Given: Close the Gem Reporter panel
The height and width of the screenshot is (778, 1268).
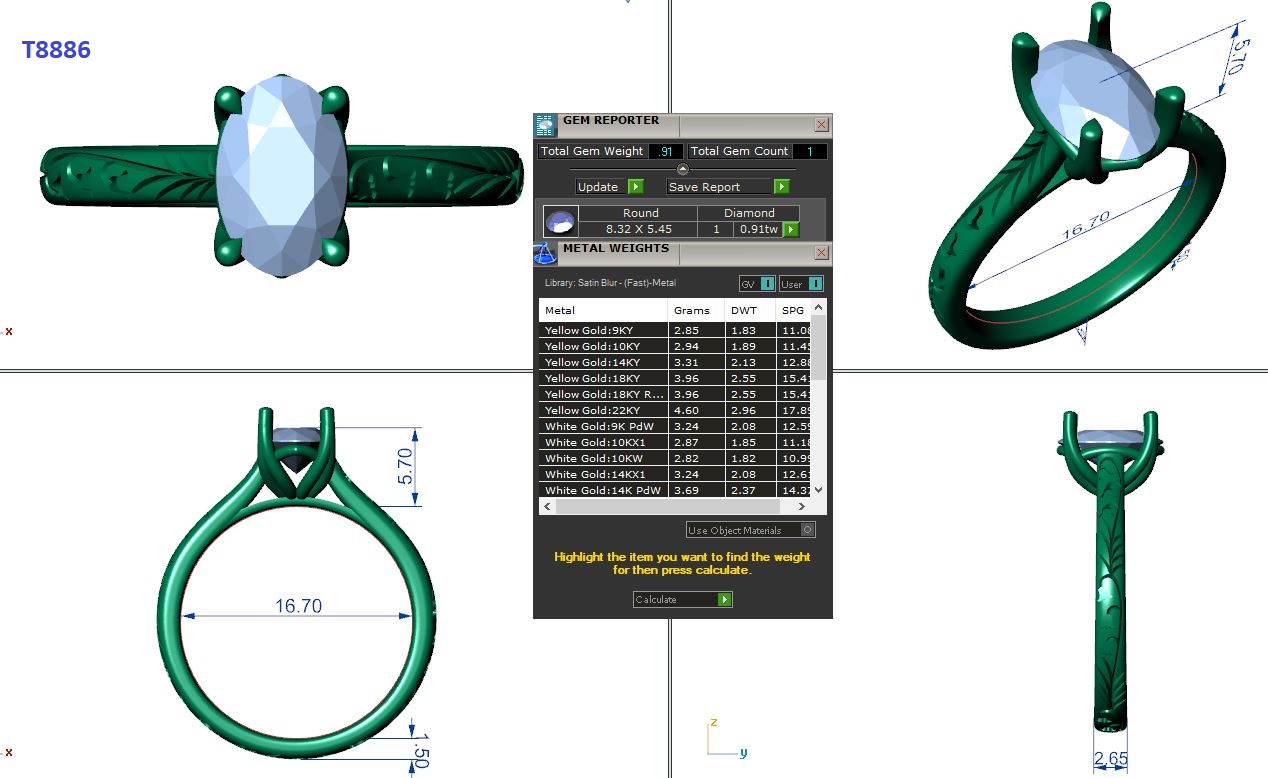Looking at the screenshot, I should [x=821, y=125].
